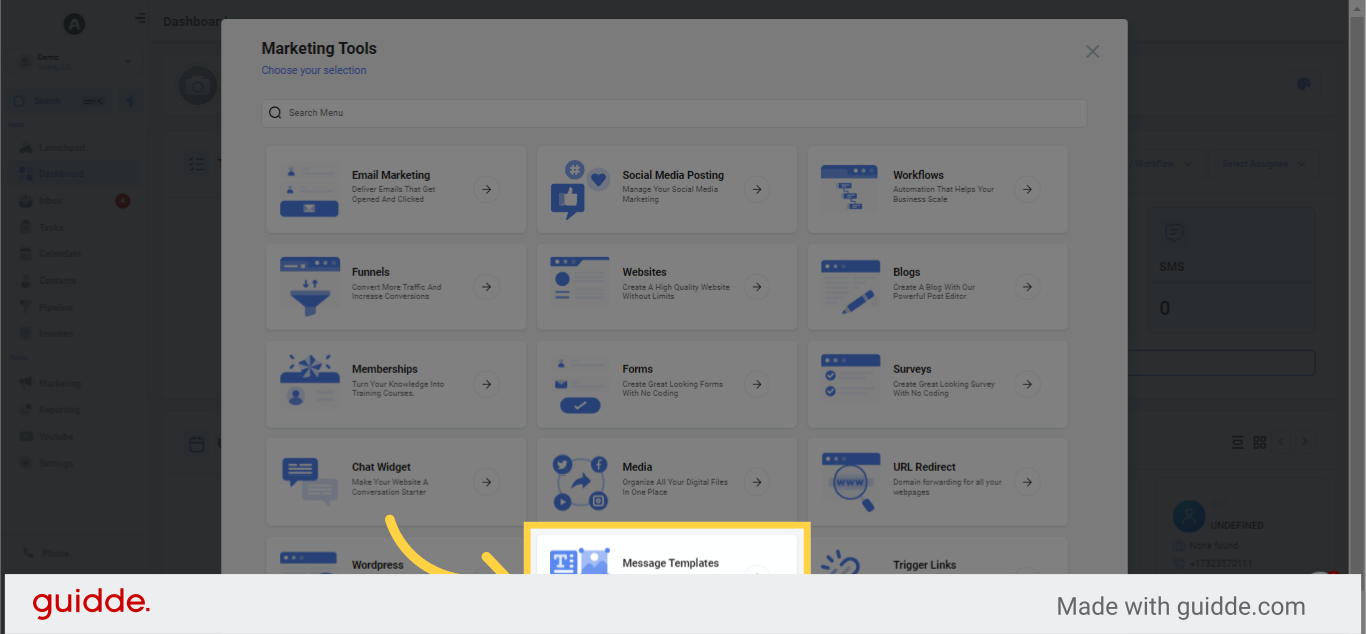Open the Select Assignee dropdown
Screen dimensions: 1366x634
point(1262,163)
